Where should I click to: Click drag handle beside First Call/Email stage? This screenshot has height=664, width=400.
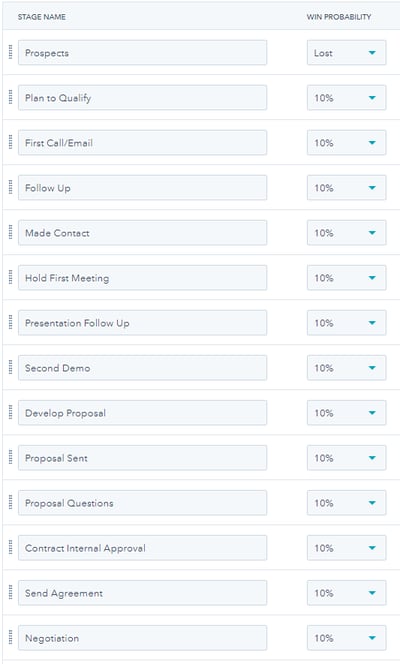click(11, 142)
